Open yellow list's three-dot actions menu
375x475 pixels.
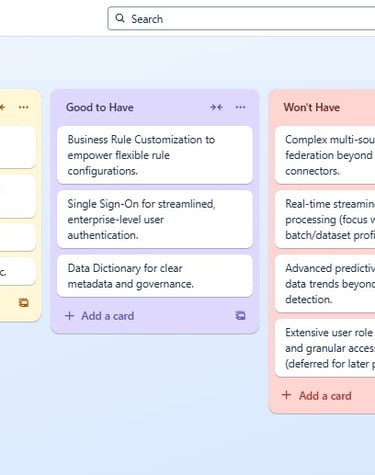(x=23, y=107)
